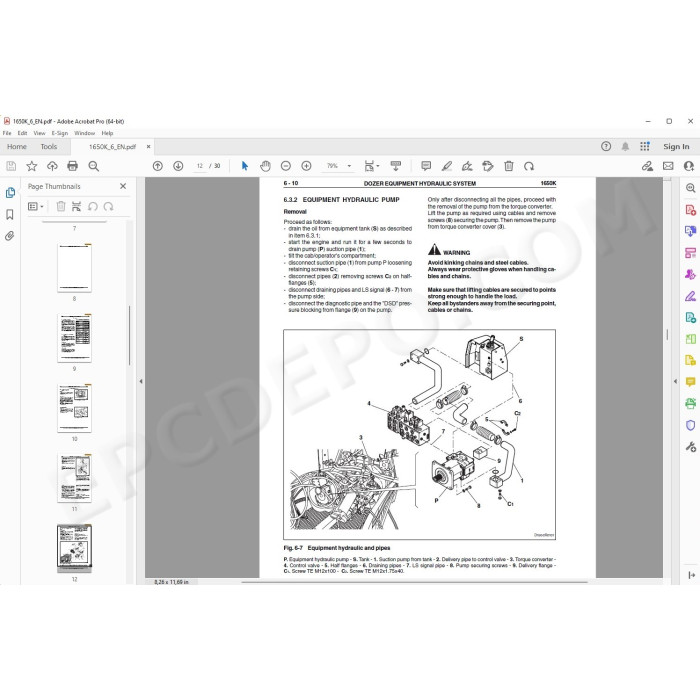This screenshot has height=700, width=700.
Task: Click the Sign In link
Action: point(676,146)
